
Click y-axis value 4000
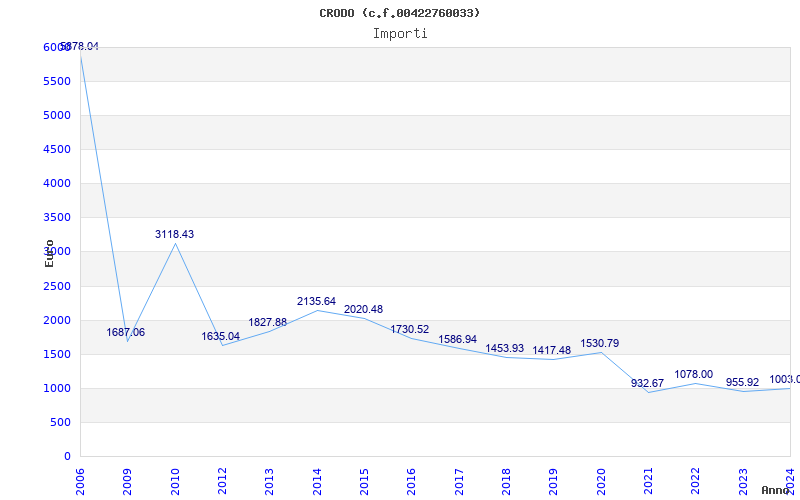[x=57, y=183]
